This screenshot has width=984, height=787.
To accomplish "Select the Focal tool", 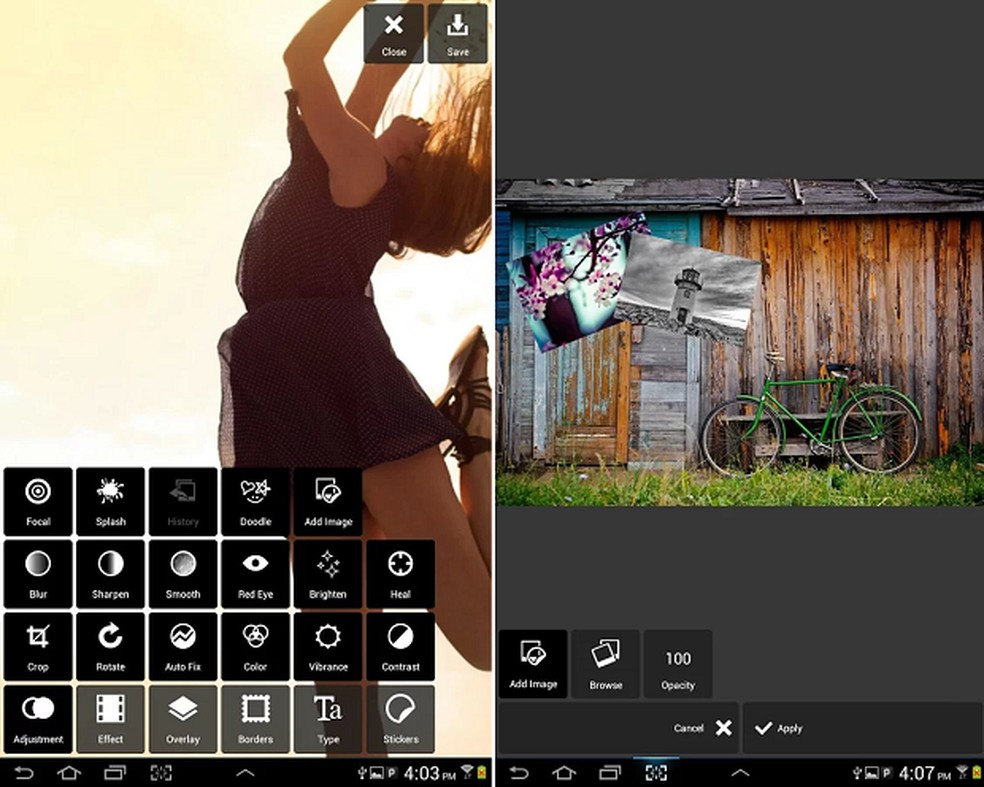I will click(38, 500).
